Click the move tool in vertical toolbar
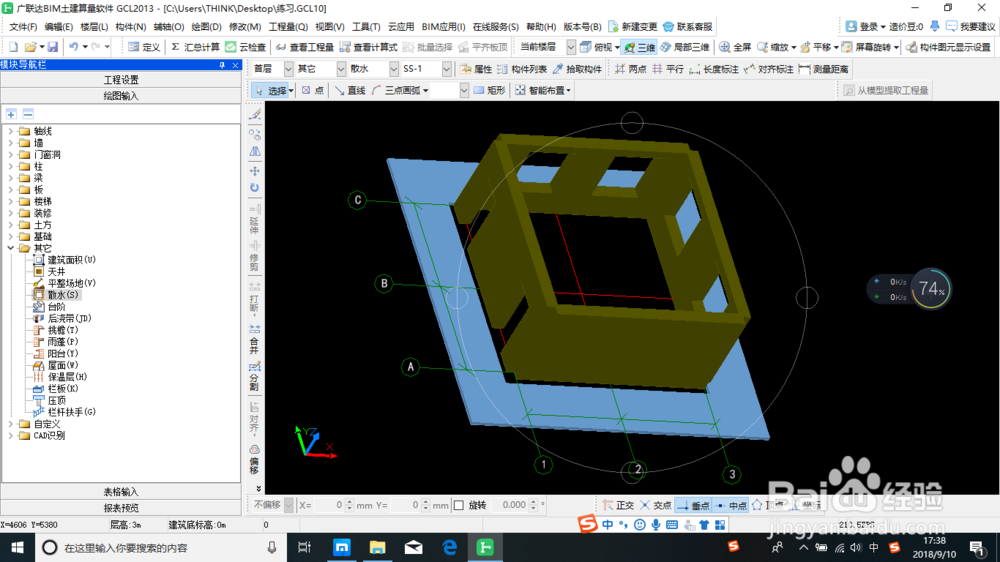Screen dimensions: 1000x562 [254, 171]
